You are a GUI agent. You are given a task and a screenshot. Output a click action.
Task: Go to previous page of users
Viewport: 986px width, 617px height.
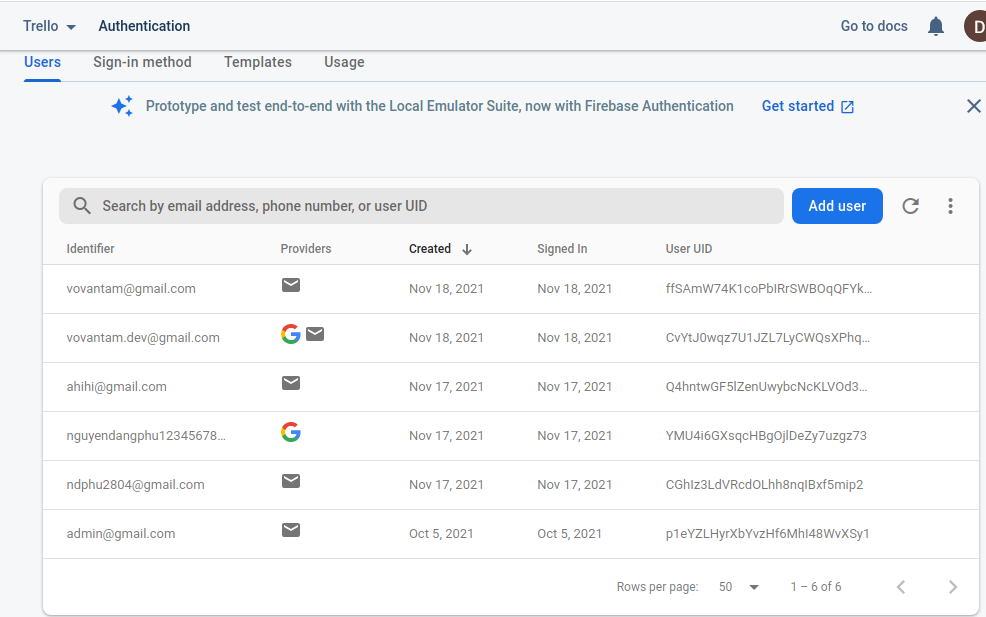coord(901,587)
